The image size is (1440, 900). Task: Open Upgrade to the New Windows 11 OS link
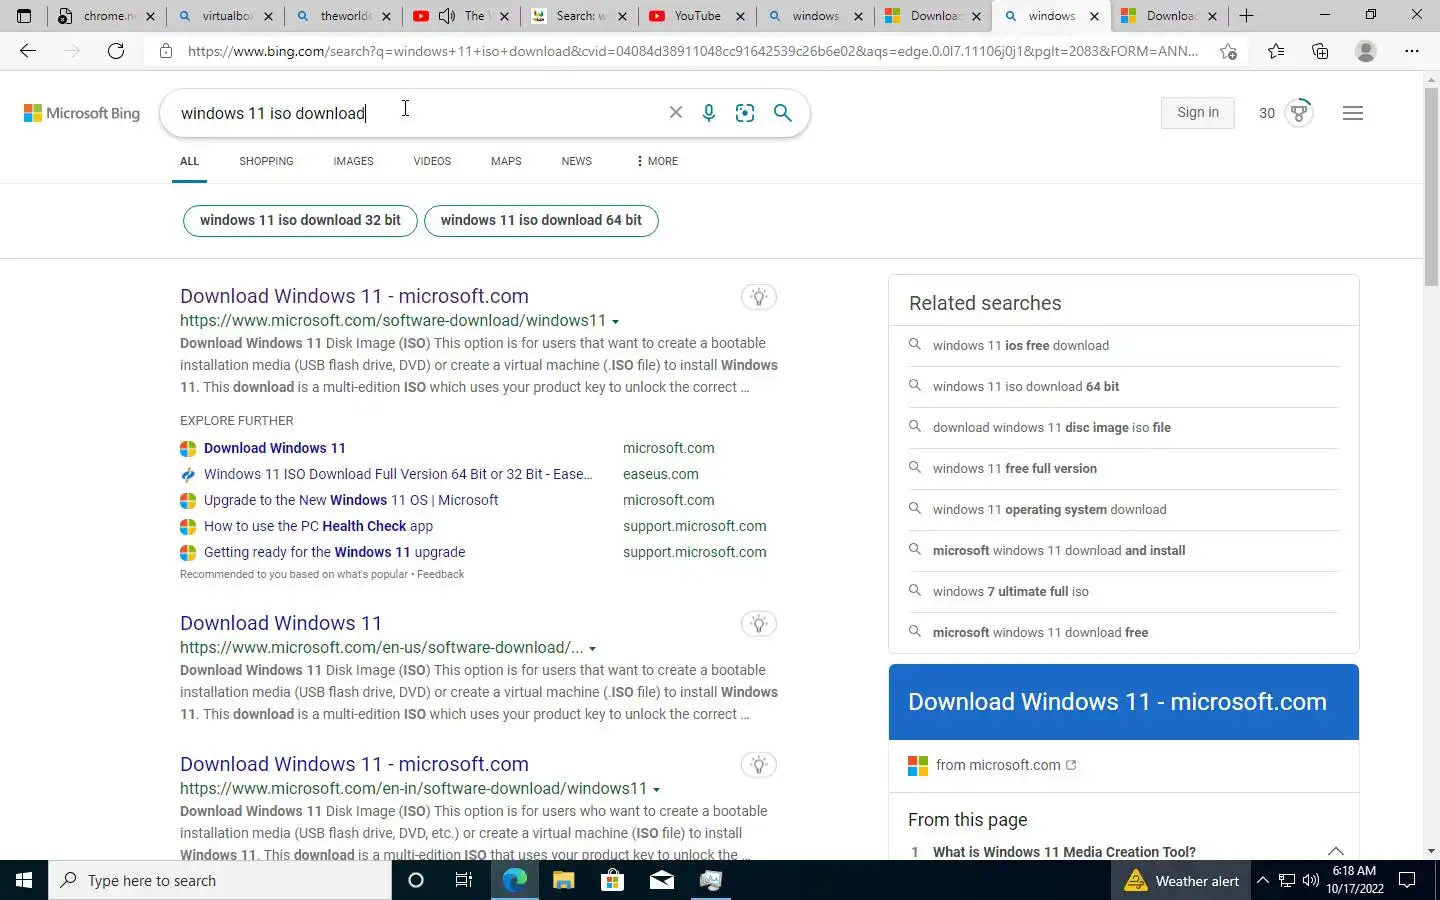[351, 500]
